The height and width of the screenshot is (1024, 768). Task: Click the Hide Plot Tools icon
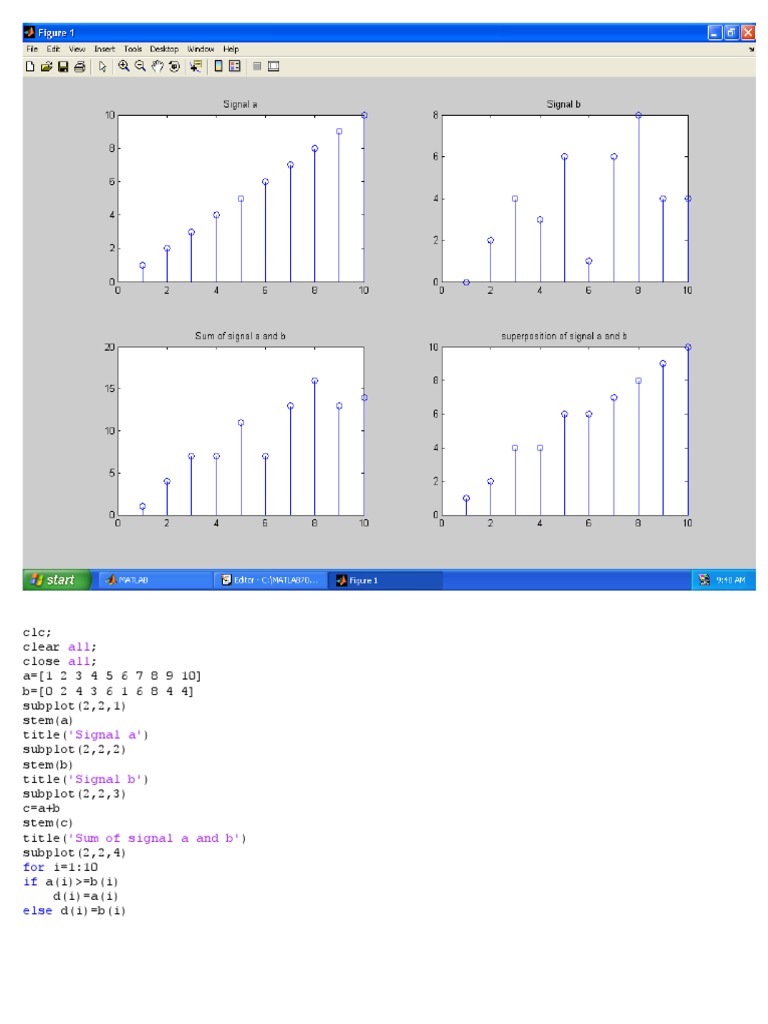click(x=257, y=66)
